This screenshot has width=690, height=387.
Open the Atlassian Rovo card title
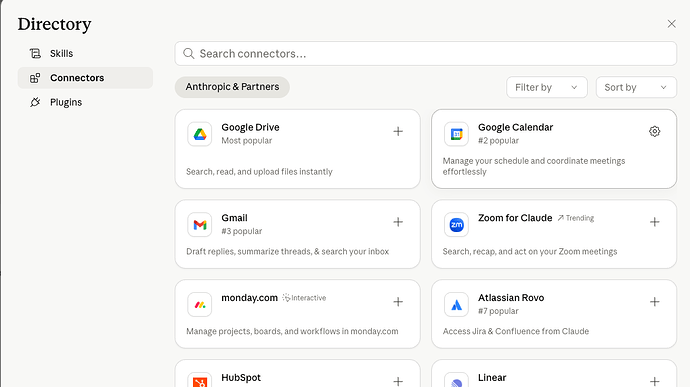pyautogui.click(x=511, y=298)
